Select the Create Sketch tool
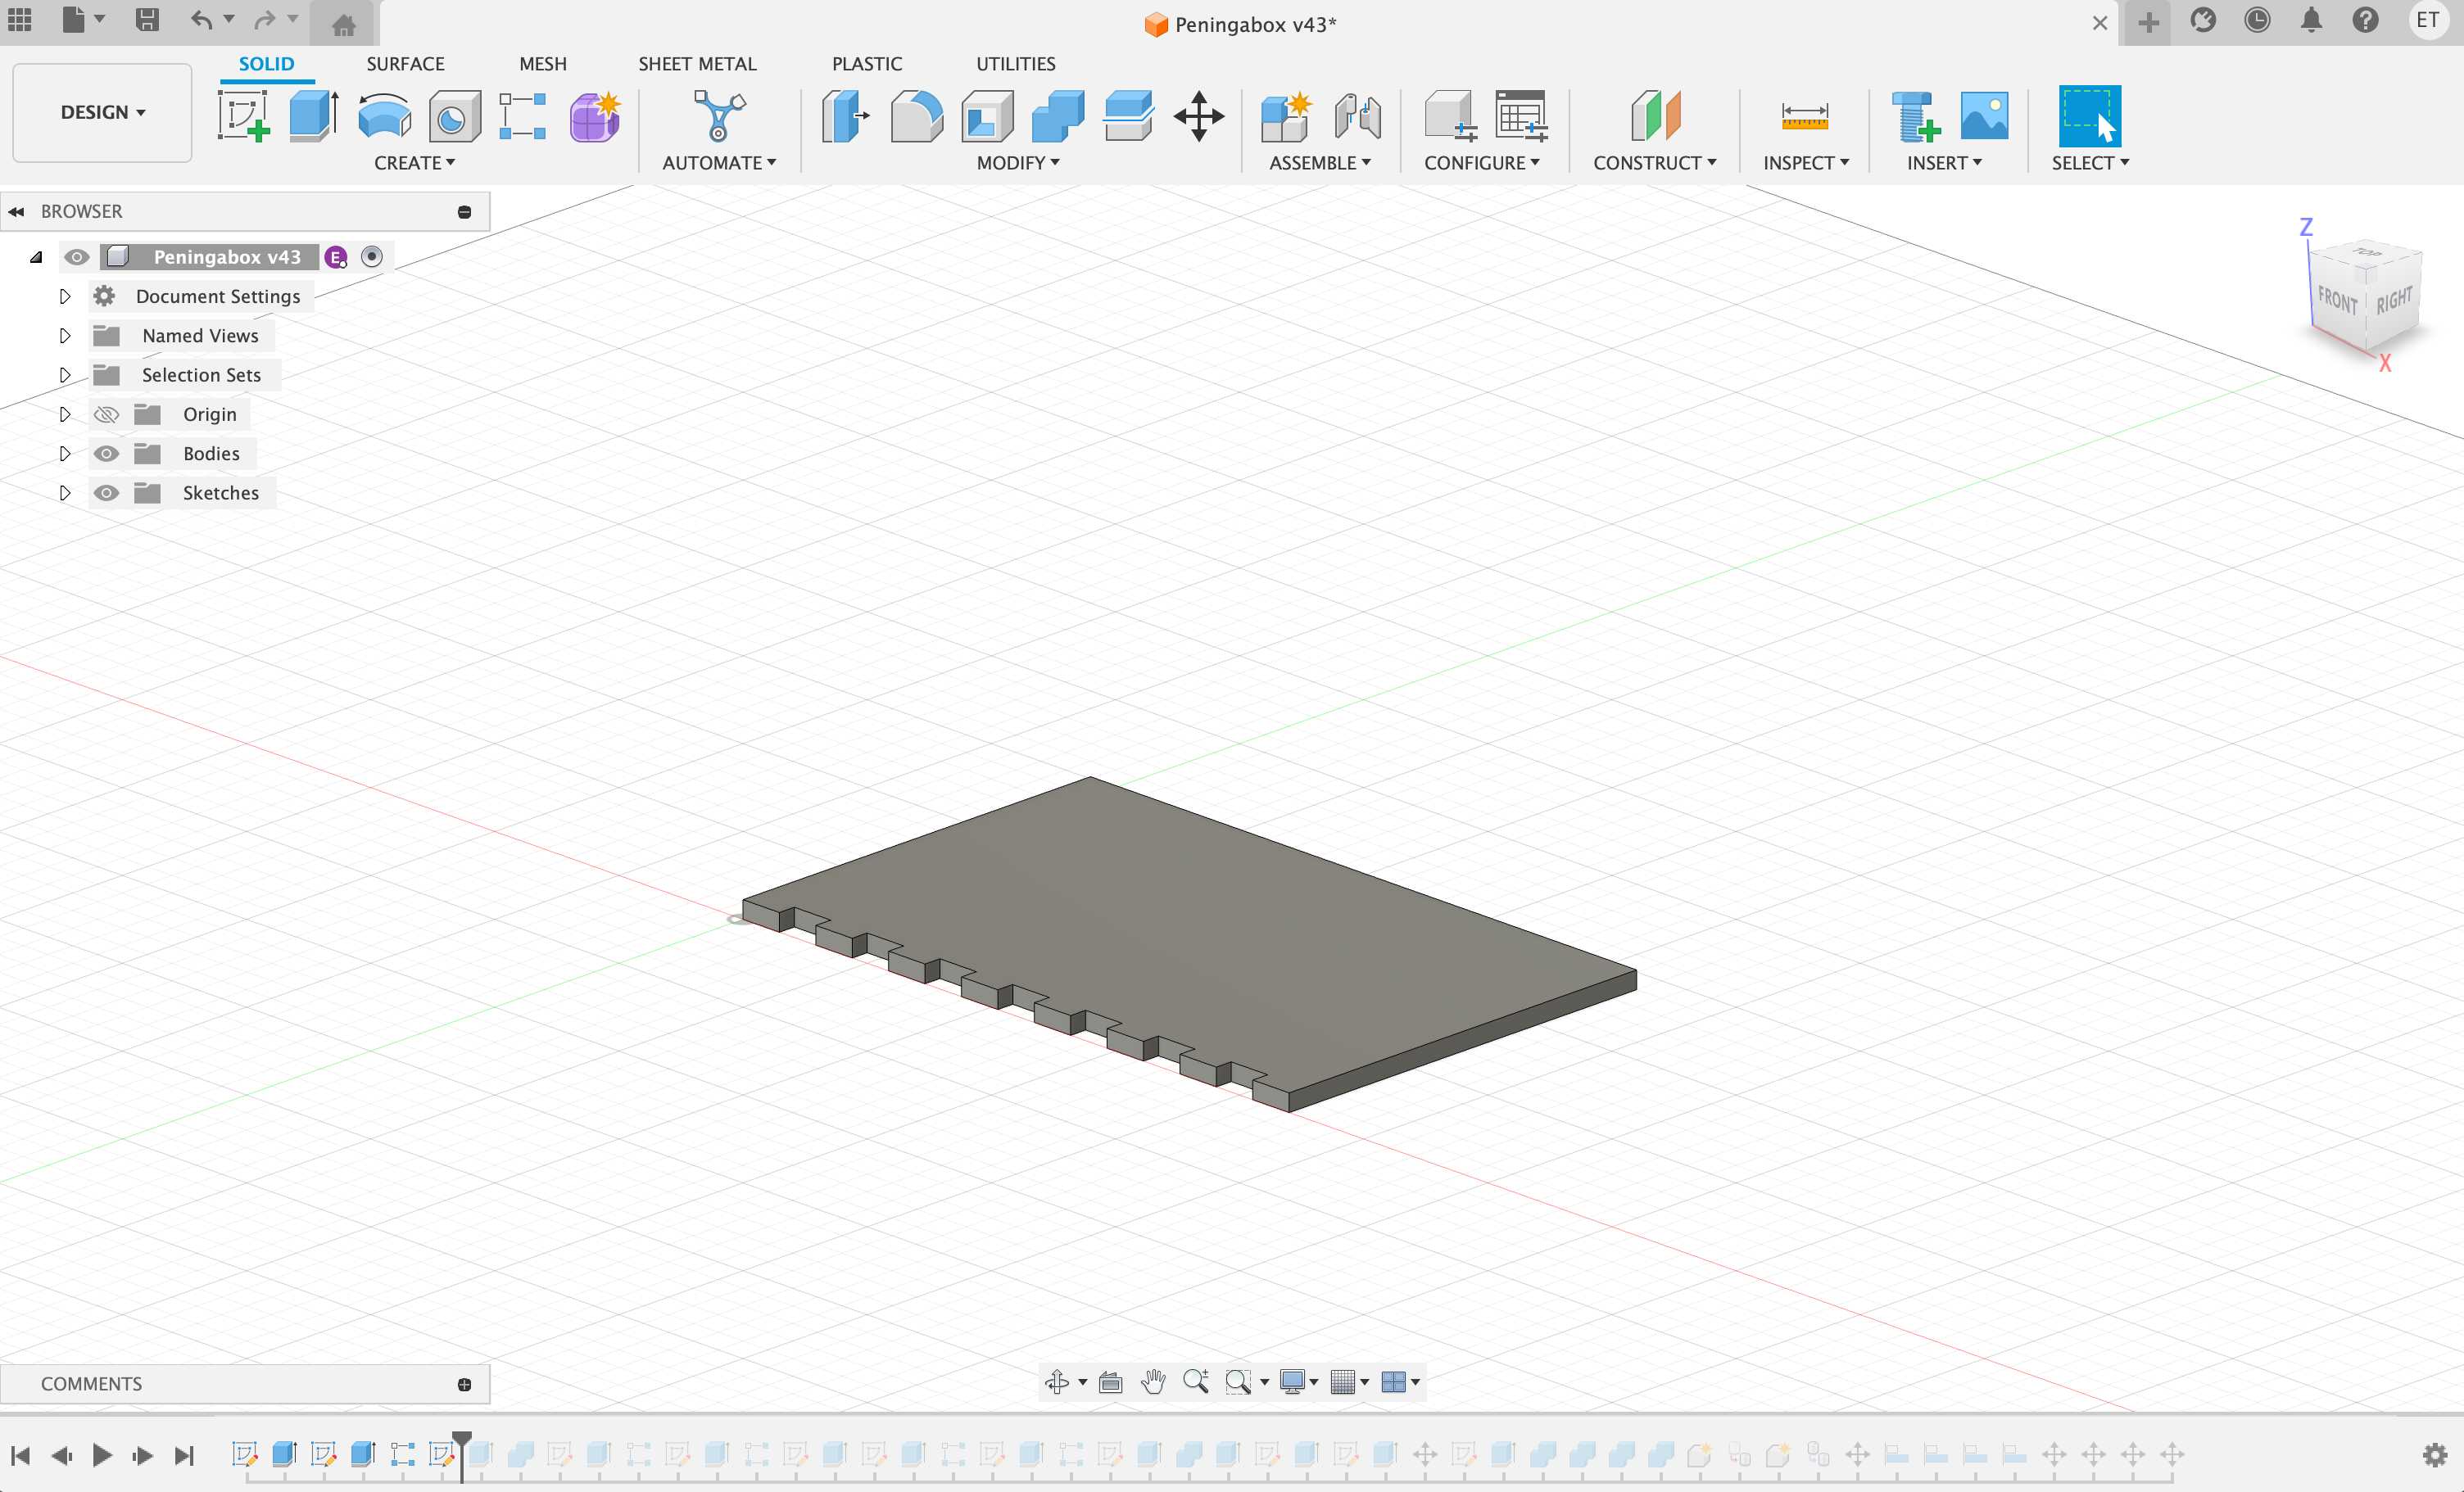Image resolution: width=2464 pixels, height=1492 pixels. (x=243, y=116)
